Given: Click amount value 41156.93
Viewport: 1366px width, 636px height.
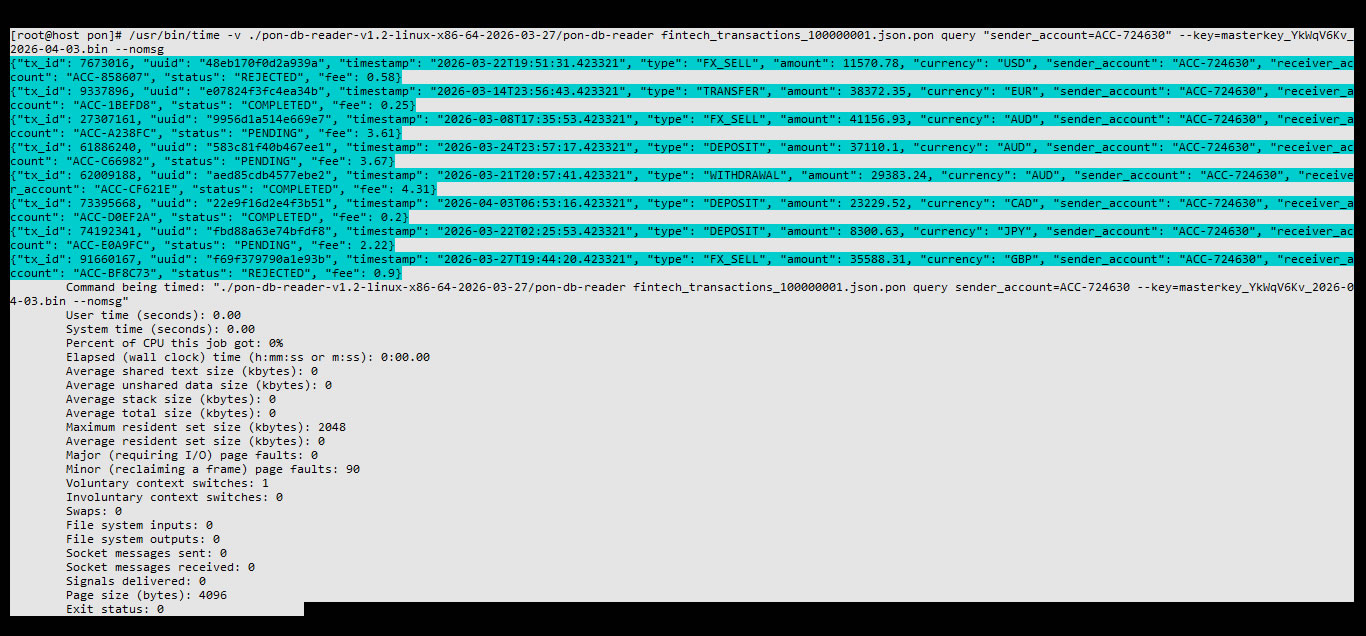Looking at the screenshot, I should click(878, 119).
